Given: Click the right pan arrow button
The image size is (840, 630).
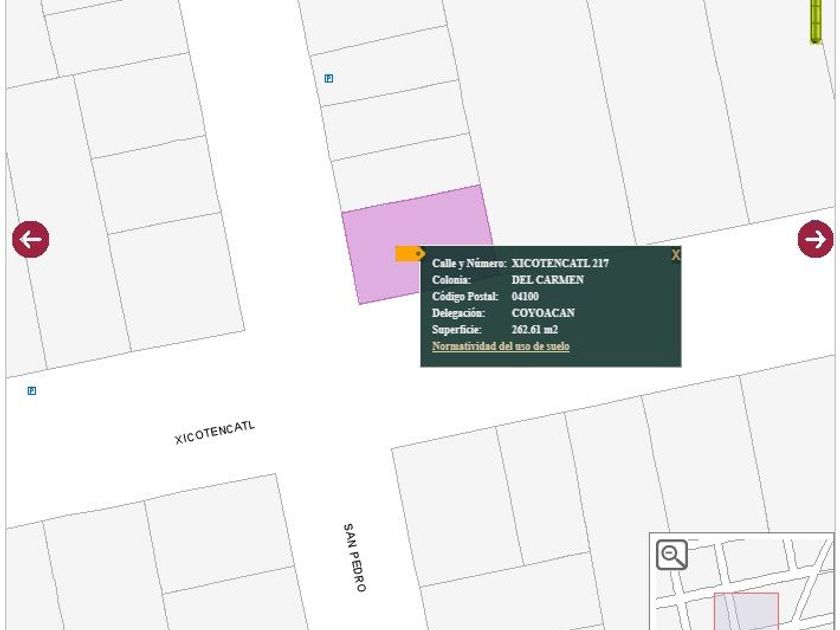Looking at the screenshot, I should 815,239.
